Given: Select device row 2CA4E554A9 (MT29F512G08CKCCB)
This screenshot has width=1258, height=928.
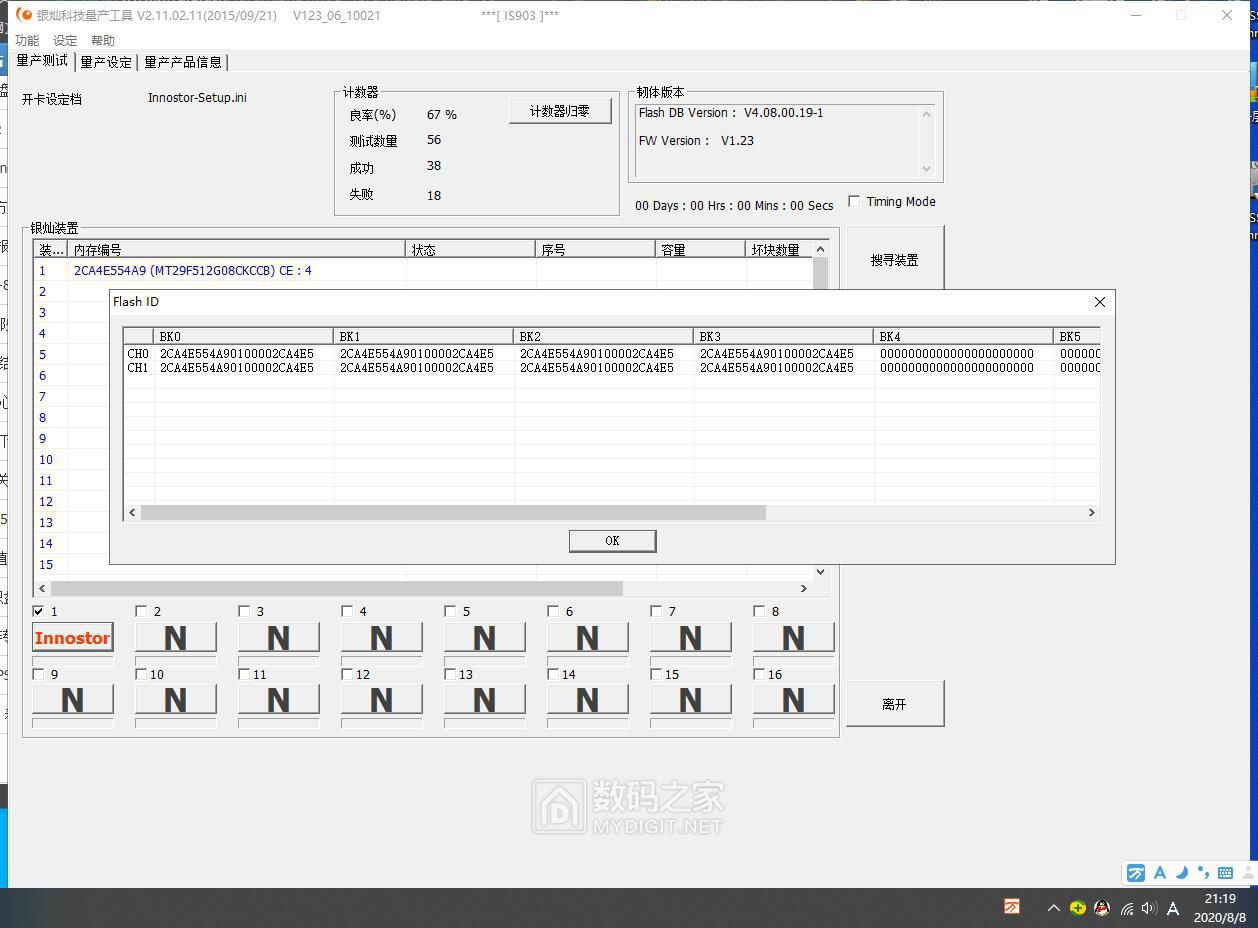Looking at the screenshot, I should [422, 270].
